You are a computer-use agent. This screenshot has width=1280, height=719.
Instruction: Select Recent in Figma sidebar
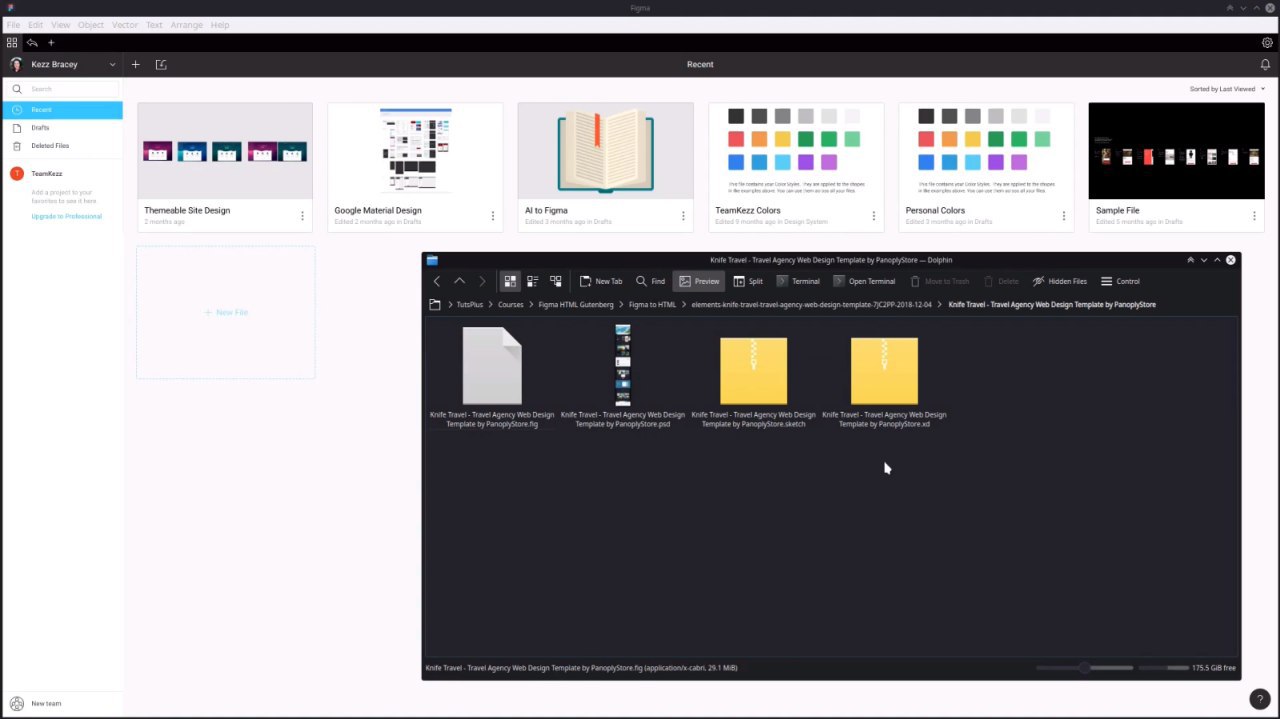click(62, 110)
